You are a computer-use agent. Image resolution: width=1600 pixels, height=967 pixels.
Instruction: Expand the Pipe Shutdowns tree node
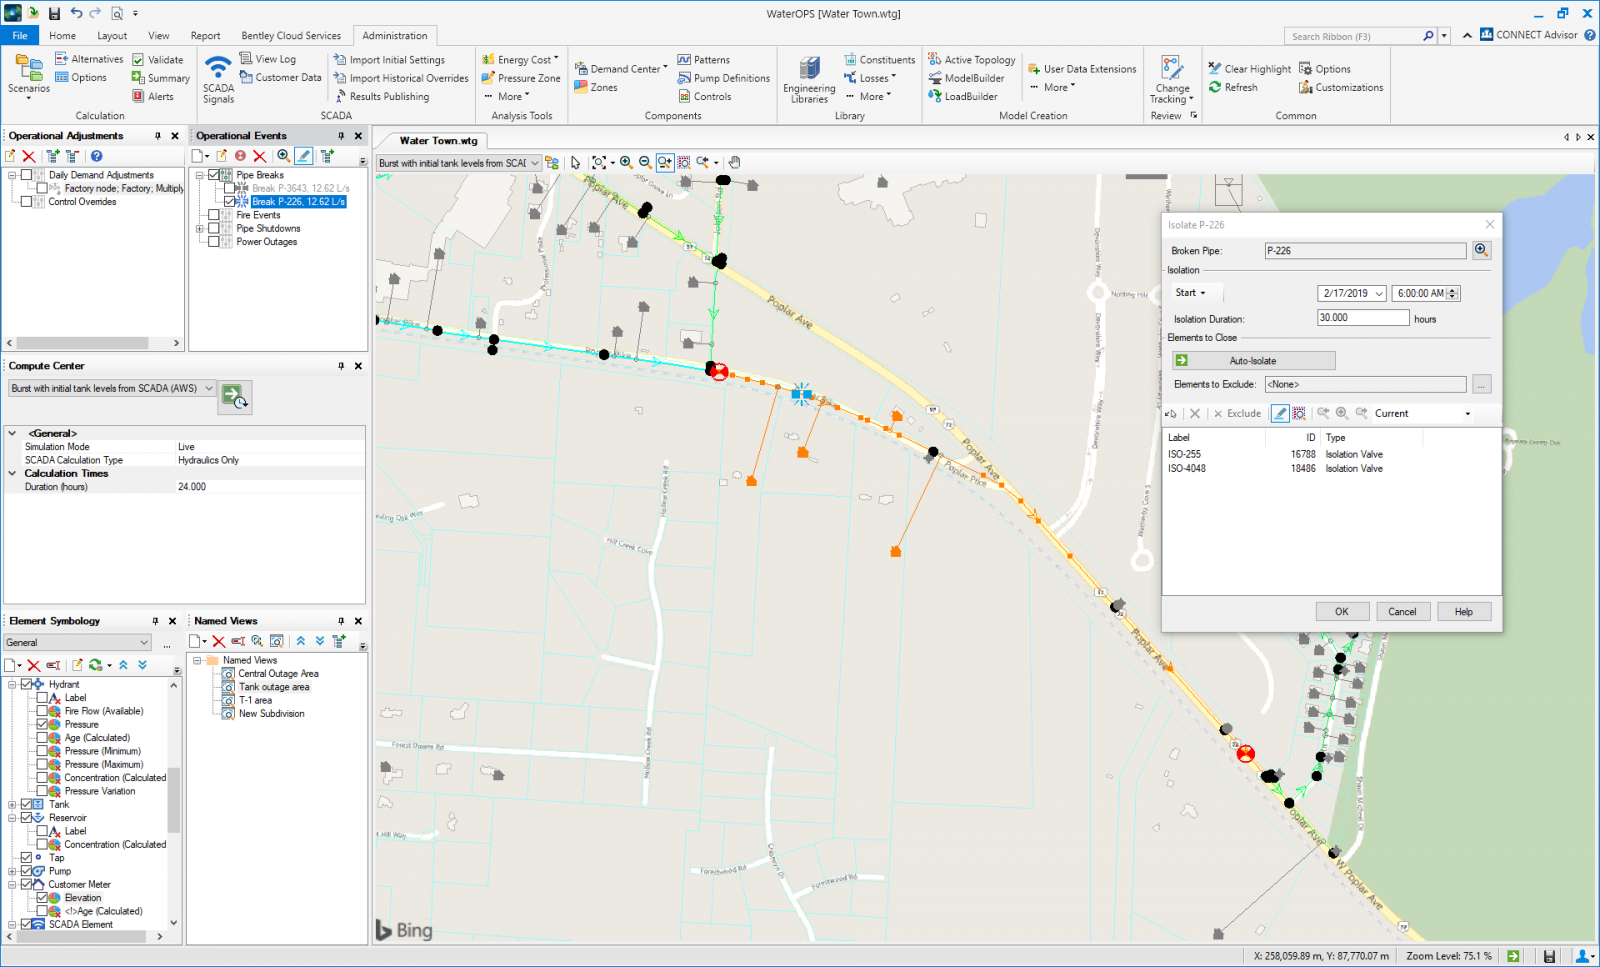(x=200, y=228)
